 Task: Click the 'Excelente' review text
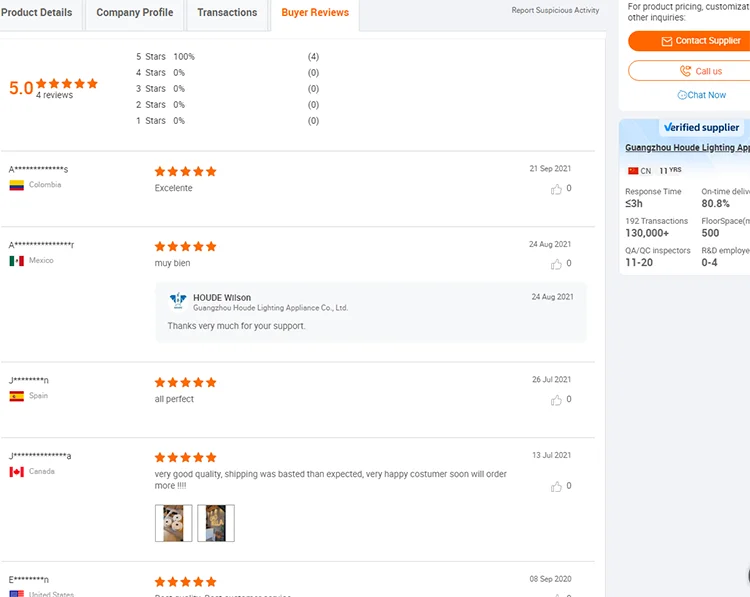(173, 188)
